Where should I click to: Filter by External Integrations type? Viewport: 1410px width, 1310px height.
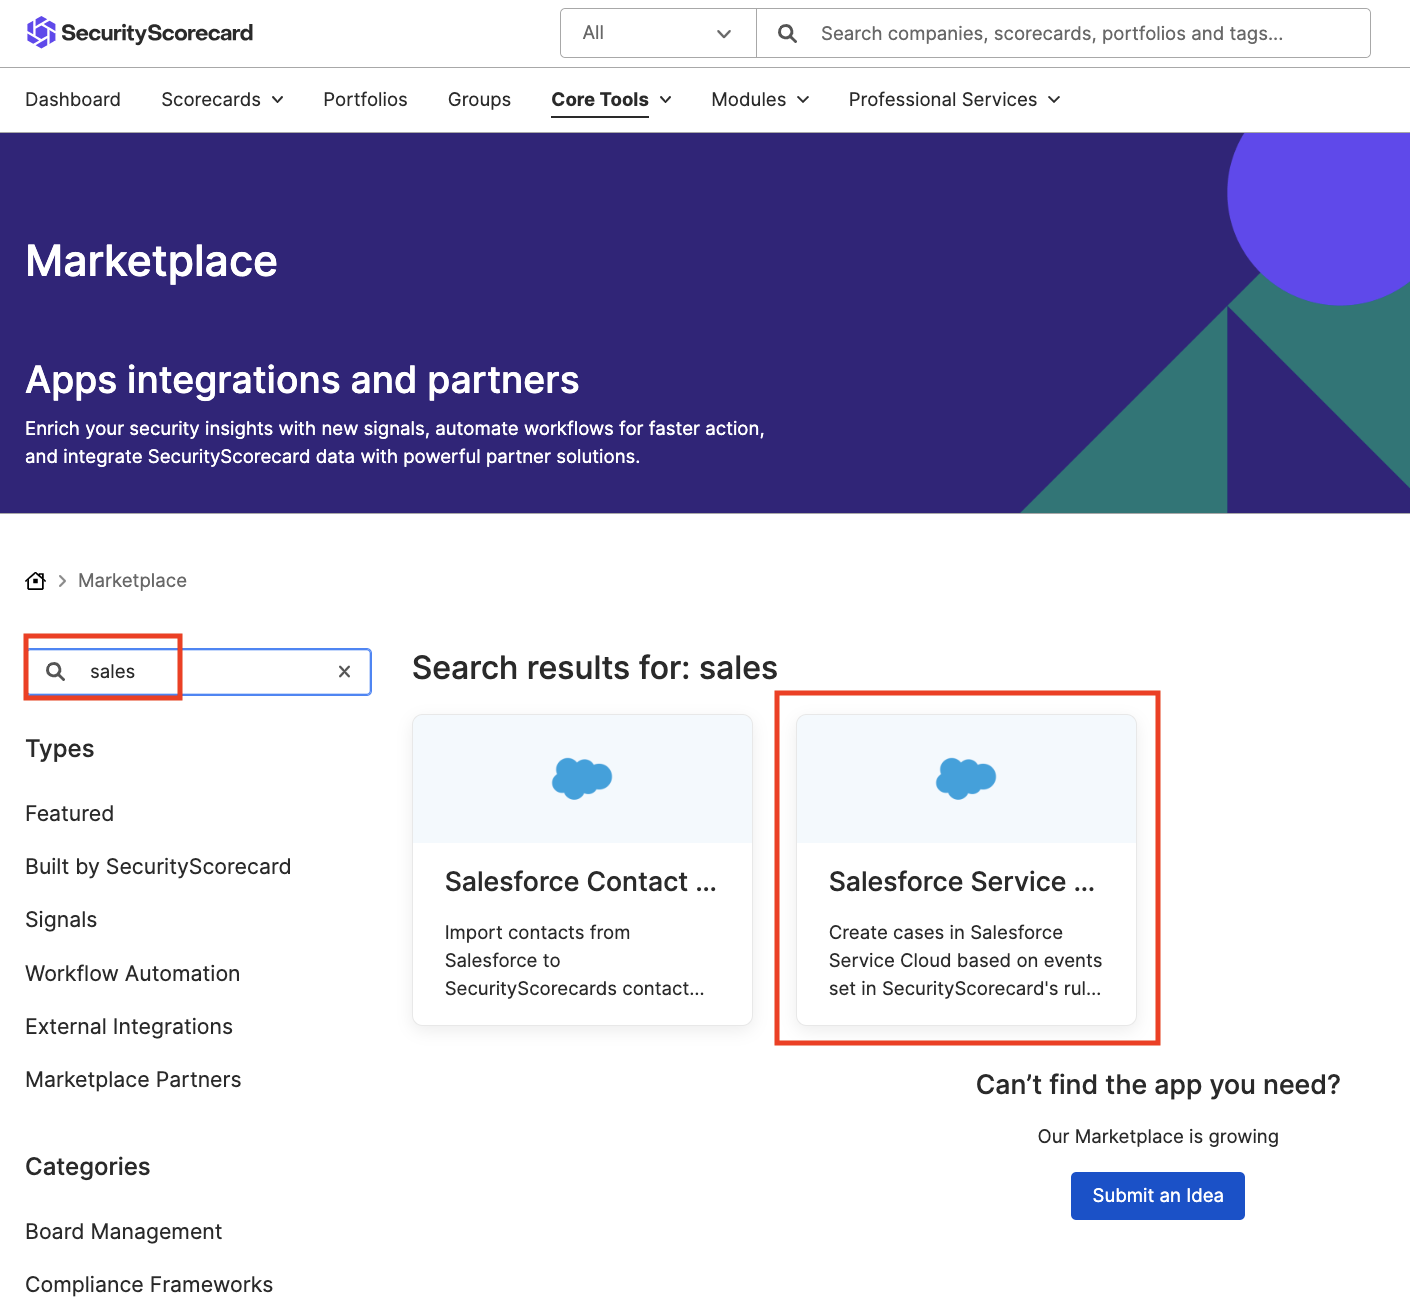pyautogui.click(x=129, y=1027)
